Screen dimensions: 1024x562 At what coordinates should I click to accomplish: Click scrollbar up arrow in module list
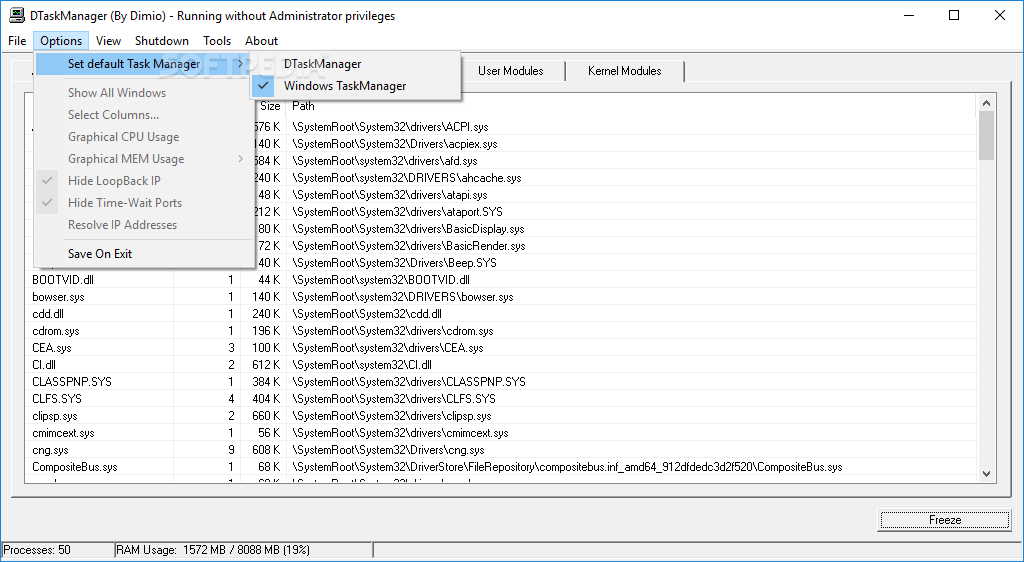(x=986, y=103)
